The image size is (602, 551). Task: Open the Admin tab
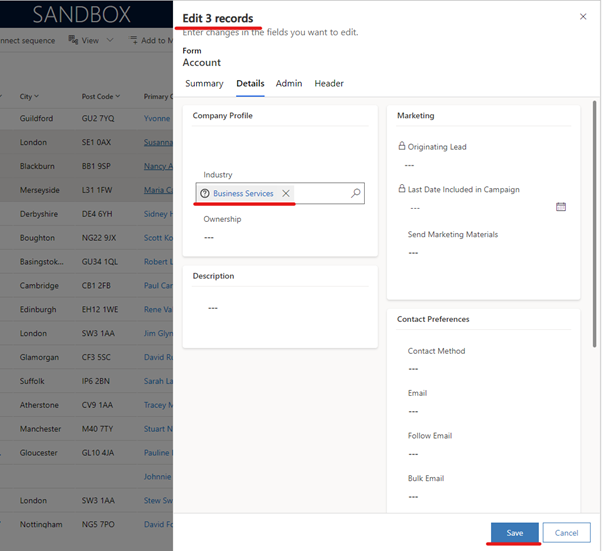289,84
